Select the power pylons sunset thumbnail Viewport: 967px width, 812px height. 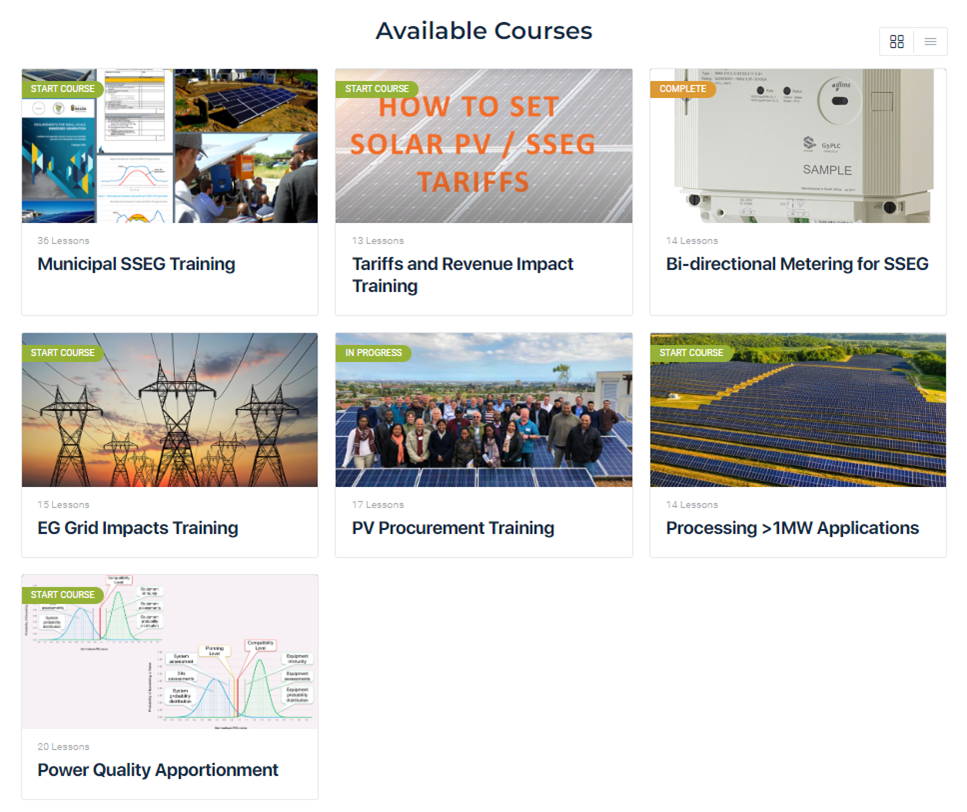point(170,410)
